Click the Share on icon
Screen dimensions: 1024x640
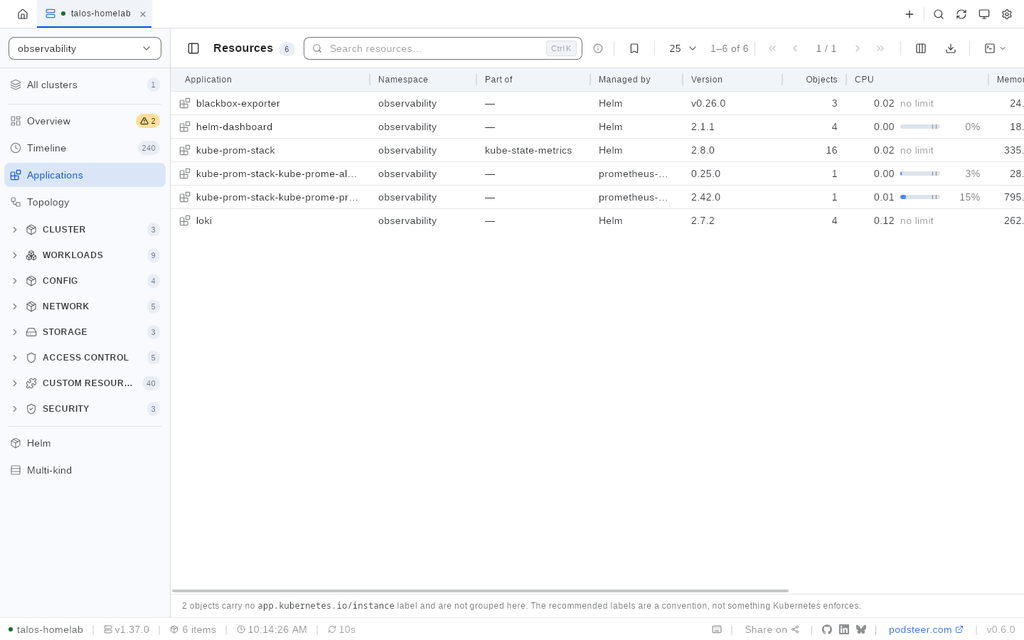point(795,630)
